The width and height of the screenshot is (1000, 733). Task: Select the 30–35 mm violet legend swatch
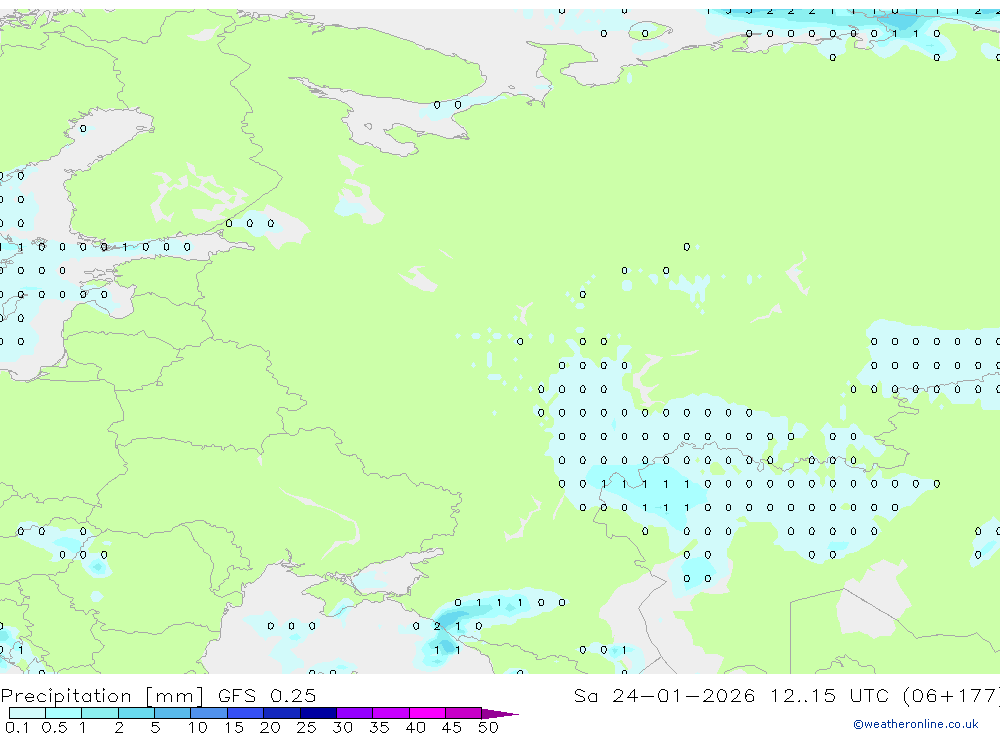[355, 713]
